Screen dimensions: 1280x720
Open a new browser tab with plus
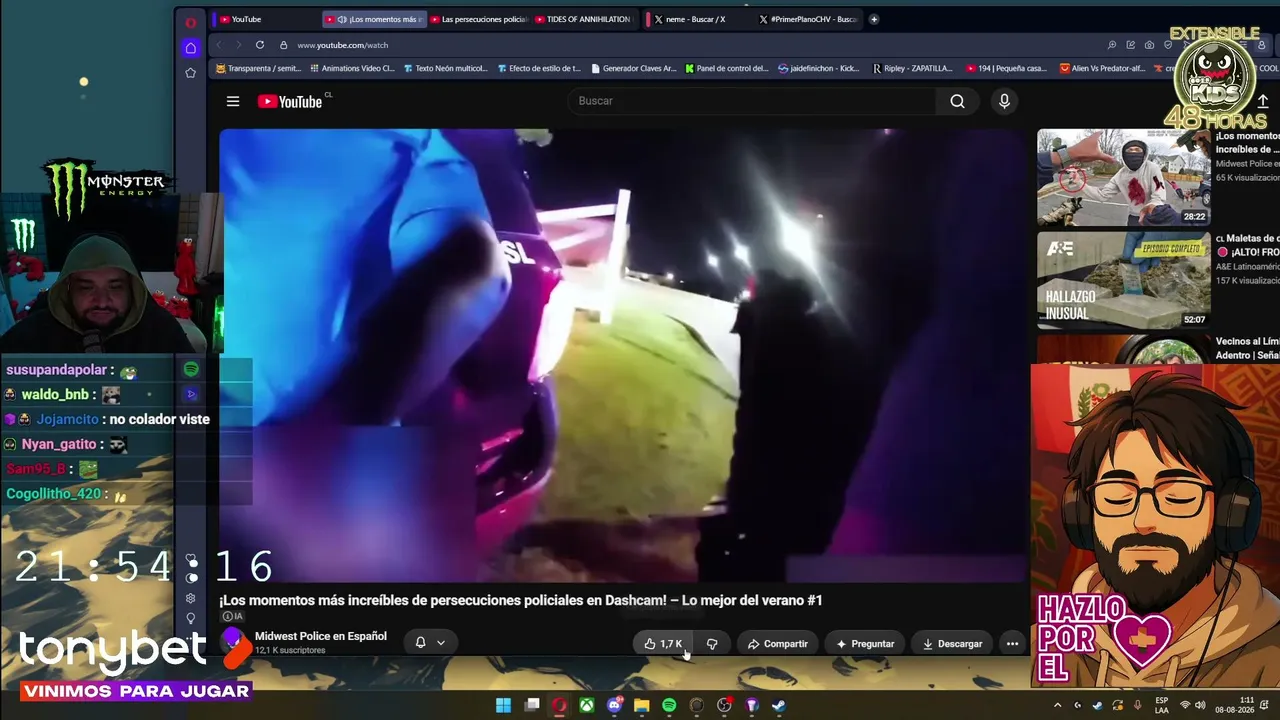874,19
